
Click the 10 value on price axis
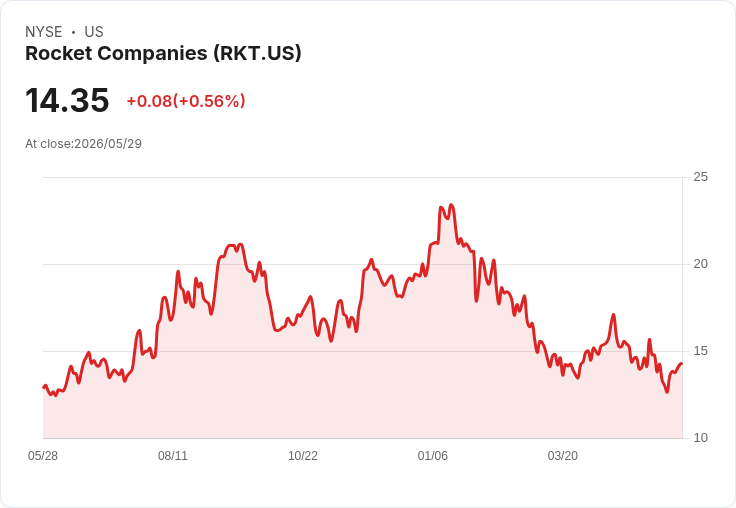pos(700,438)
